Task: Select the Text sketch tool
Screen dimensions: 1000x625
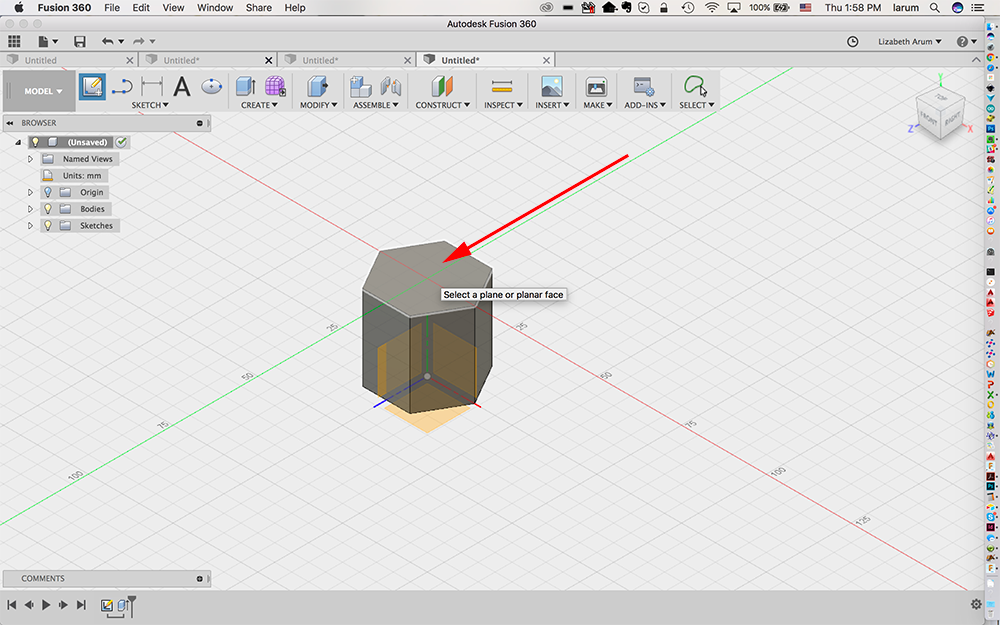Action: 182,87
